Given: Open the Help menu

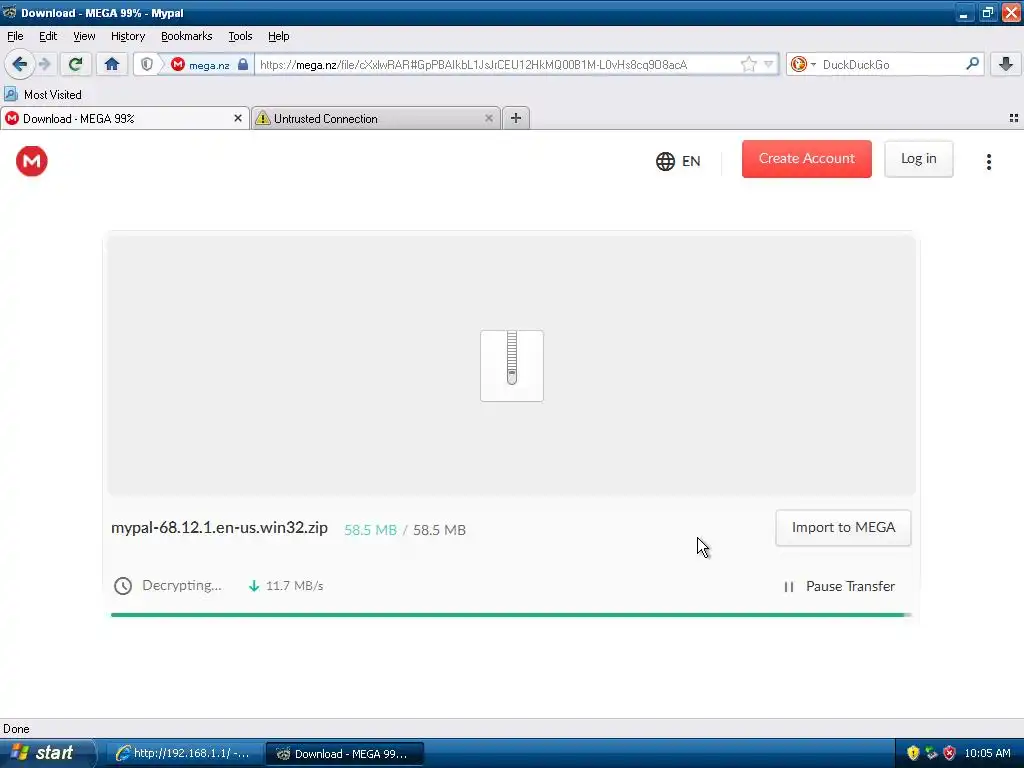Looking at the screenshot, I should coord(278,37).
